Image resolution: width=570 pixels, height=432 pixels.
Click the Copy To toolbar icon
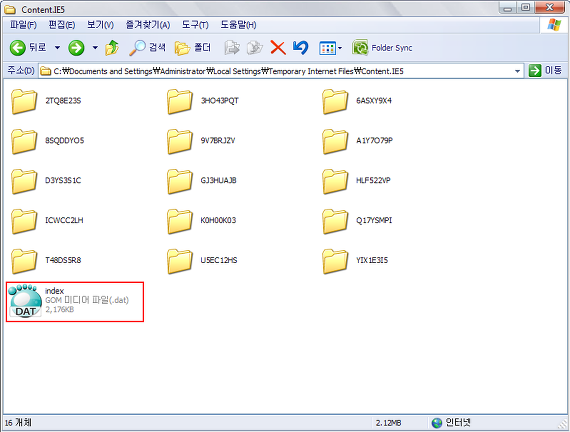click(x=254, y=48)
